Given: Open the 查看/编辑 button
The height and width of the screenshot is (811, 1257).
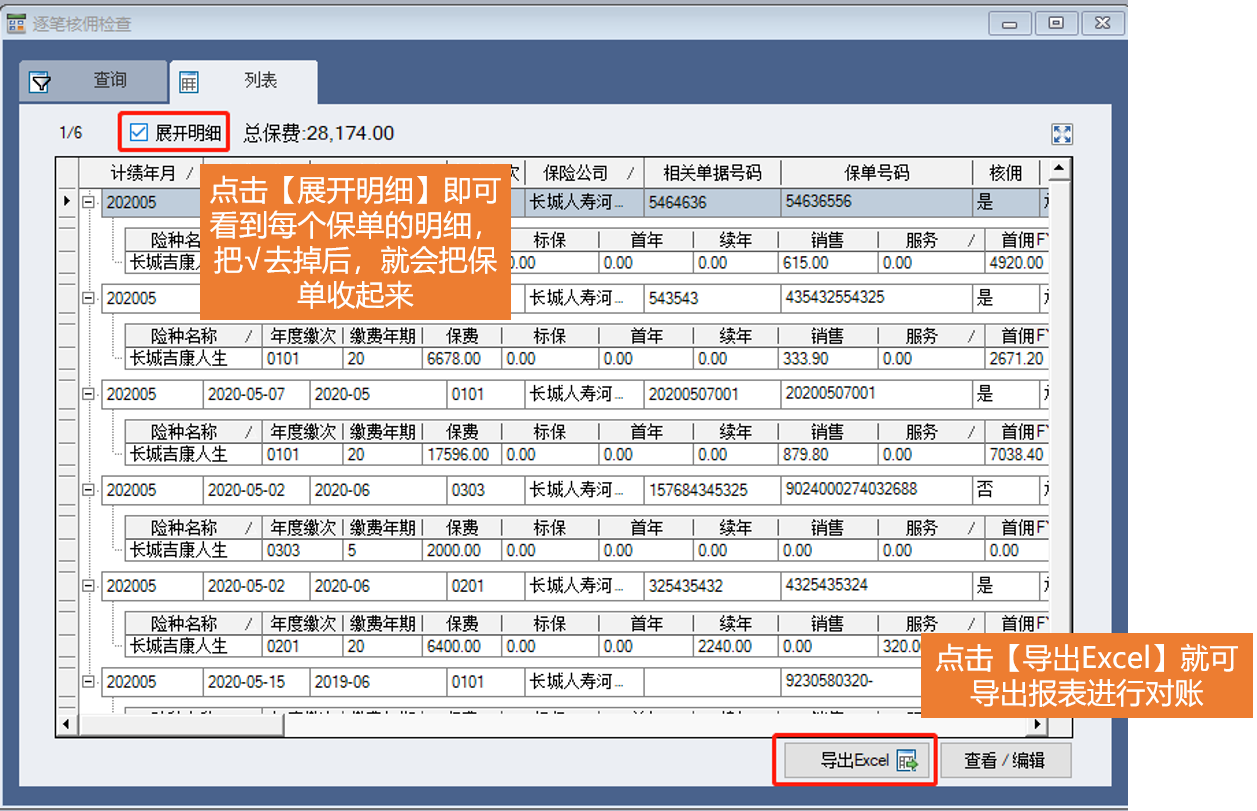Looking at the screenshot, I should click(x=1004, y=761).
